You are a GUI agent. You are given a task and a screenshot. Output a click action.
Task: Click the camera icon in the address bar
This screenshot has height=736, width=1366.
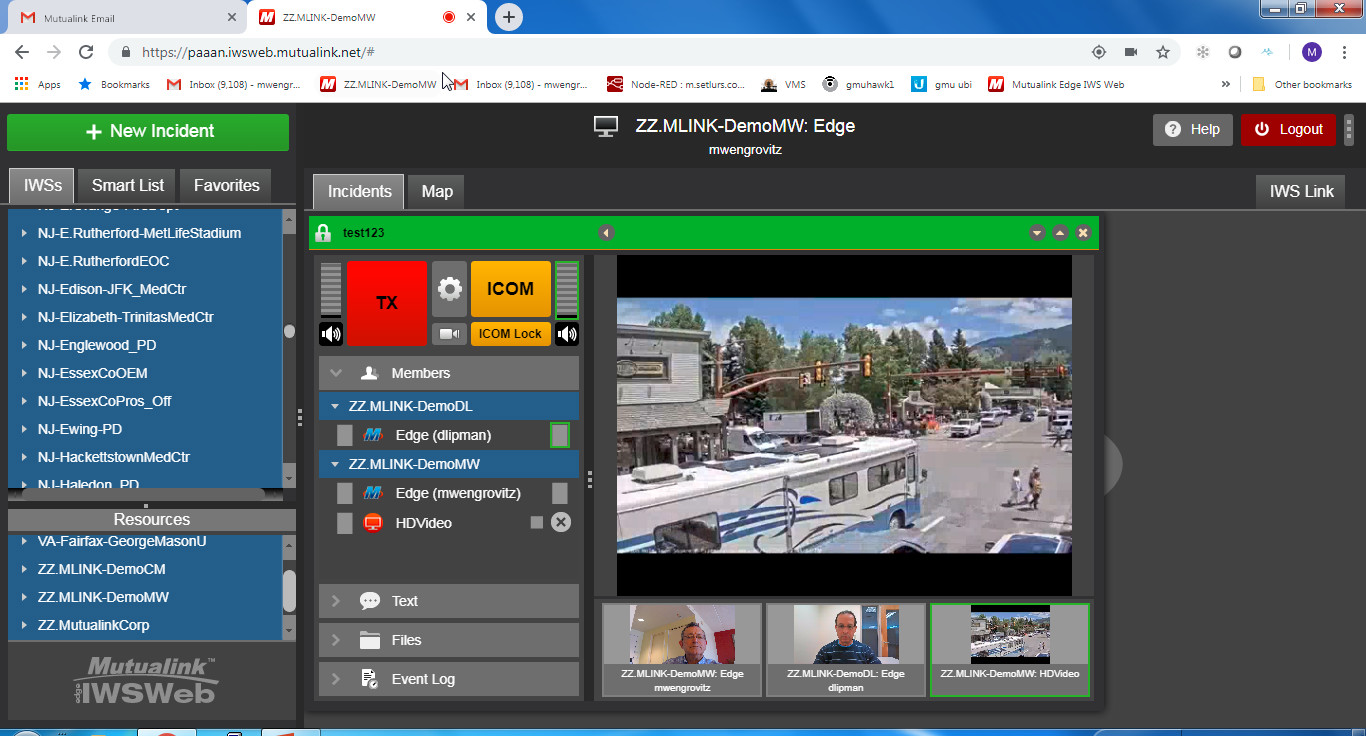[1131, 52]
